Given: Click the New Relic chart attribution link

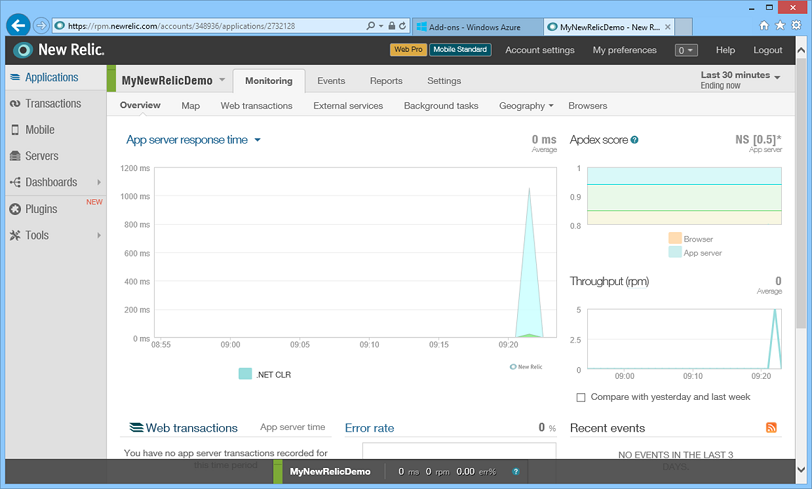Looking at the screenshot, I should pyautogui.click(x=526, y=367).
